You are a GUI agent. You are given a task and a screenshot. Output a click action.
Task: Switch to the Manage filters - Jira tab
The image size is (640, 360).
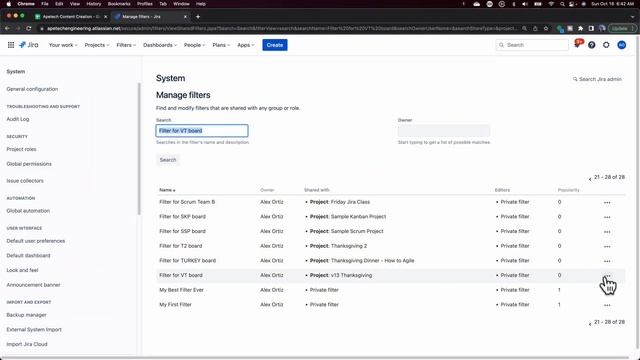[x=150, y=16]
